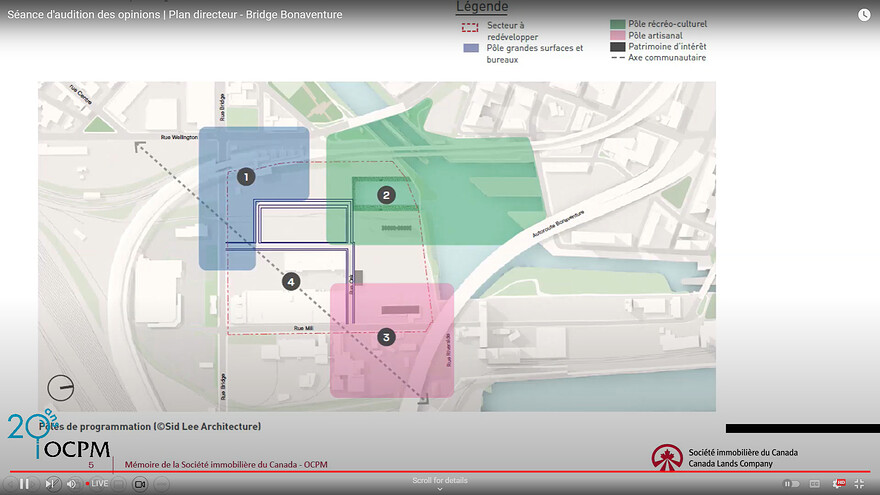The image size is (880, 495).
Task: Exit full screen mode
Action: click(x=859, y=484)
